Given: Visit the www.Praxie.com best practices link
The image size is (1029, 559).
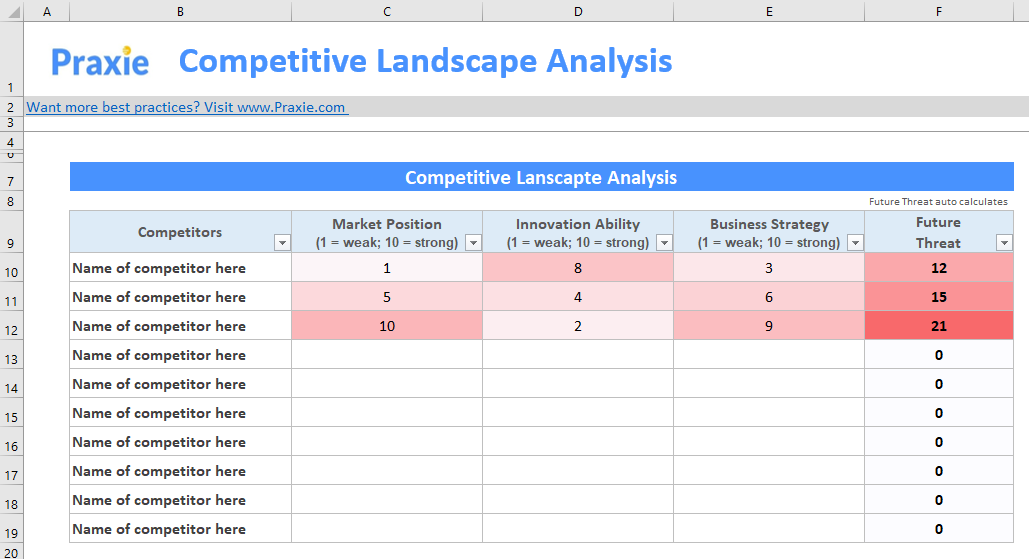Looking at the screenshot, I should coord(186,107).
